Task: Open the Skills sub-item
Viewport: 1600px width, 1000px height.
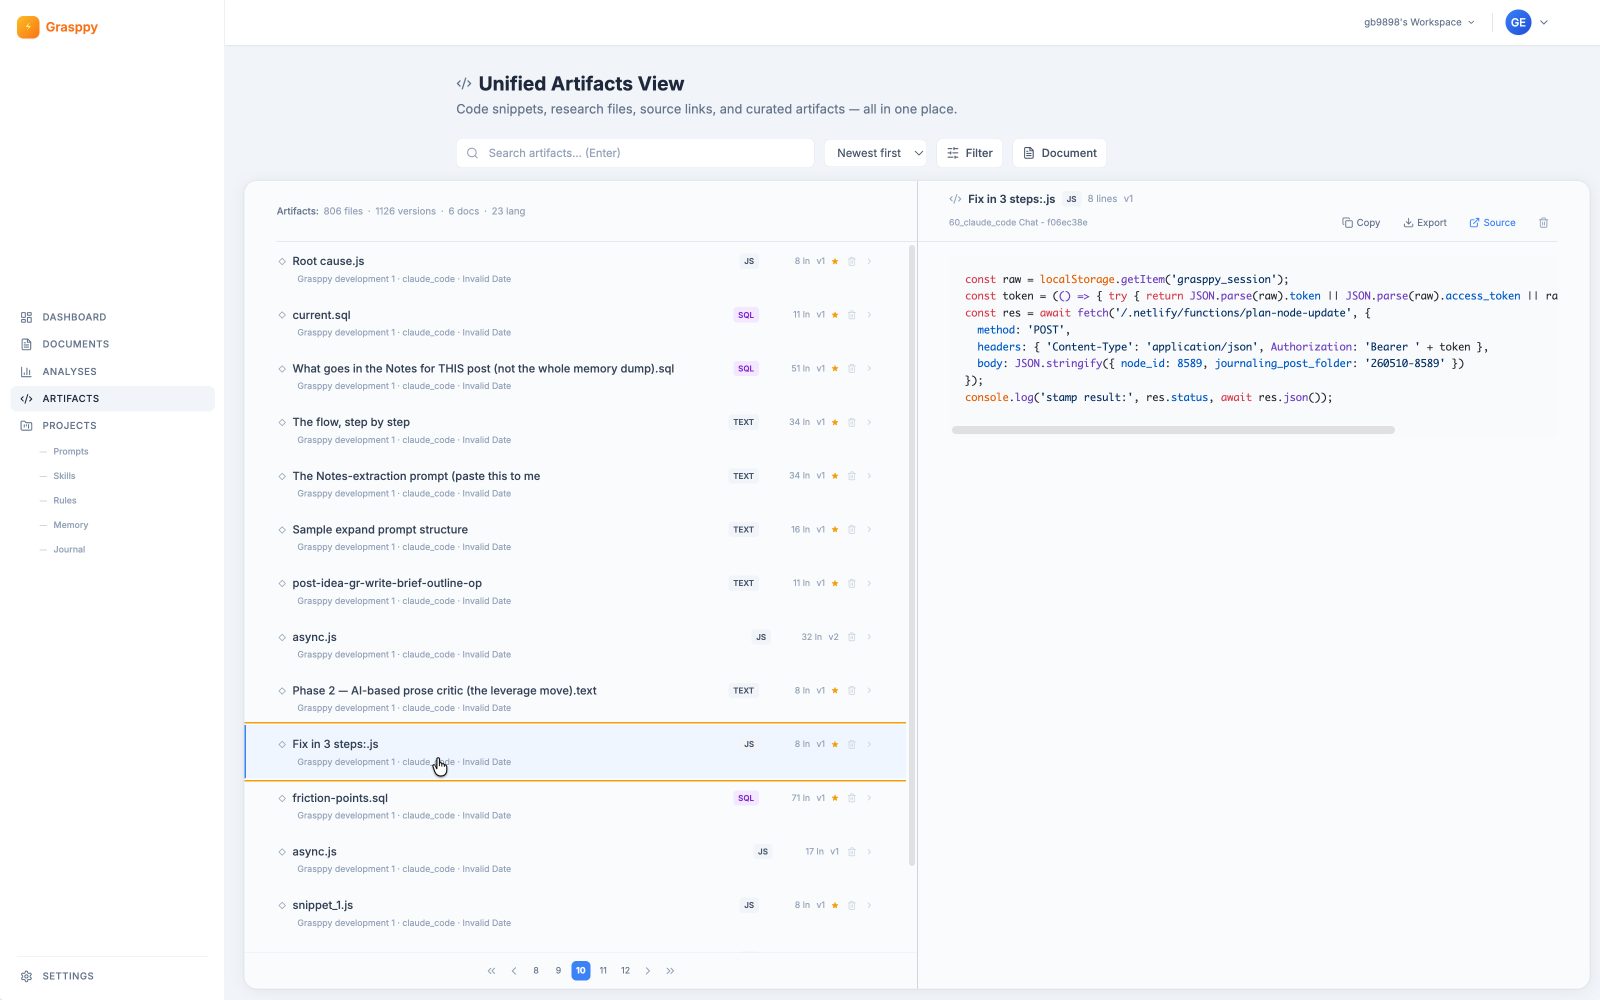Action: click(x=64, y=476)
